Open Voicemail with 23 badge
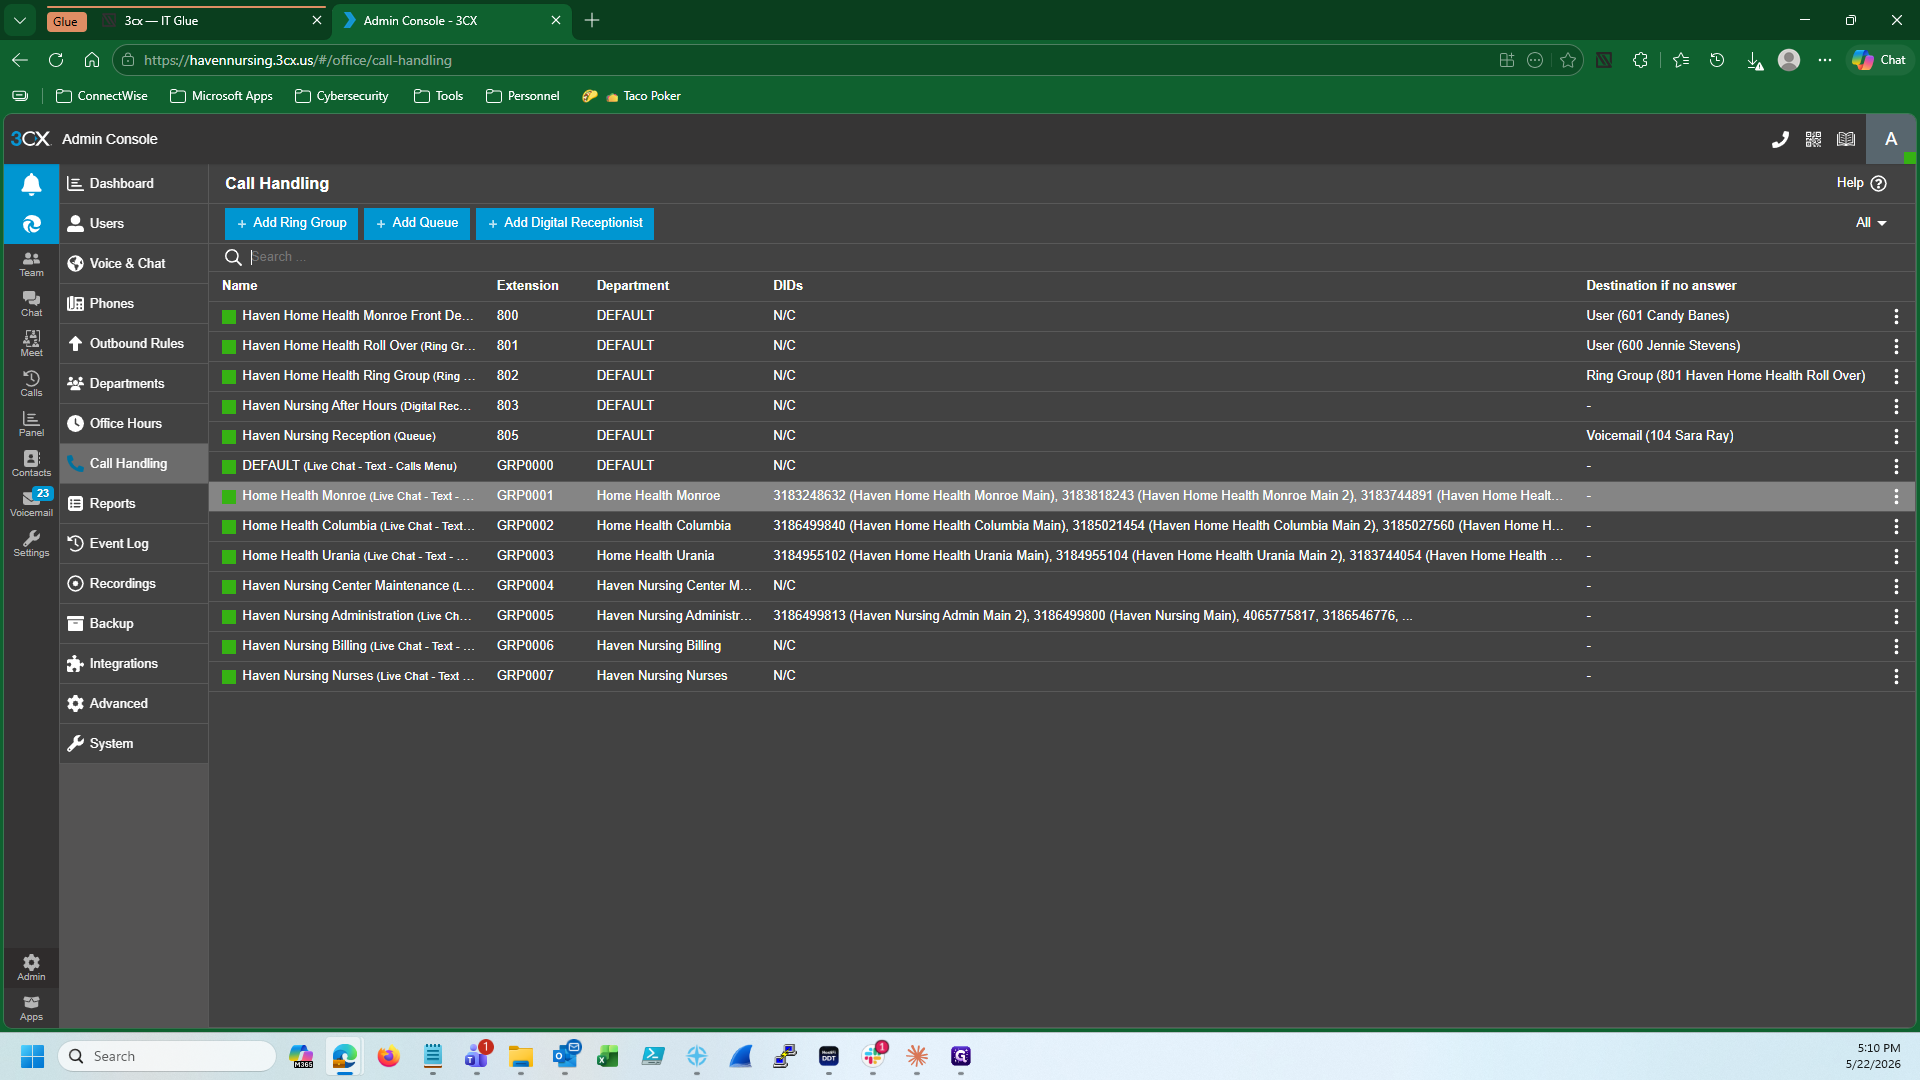The width and height of the screenshot is (1920, 1080). tap(31, 503)
